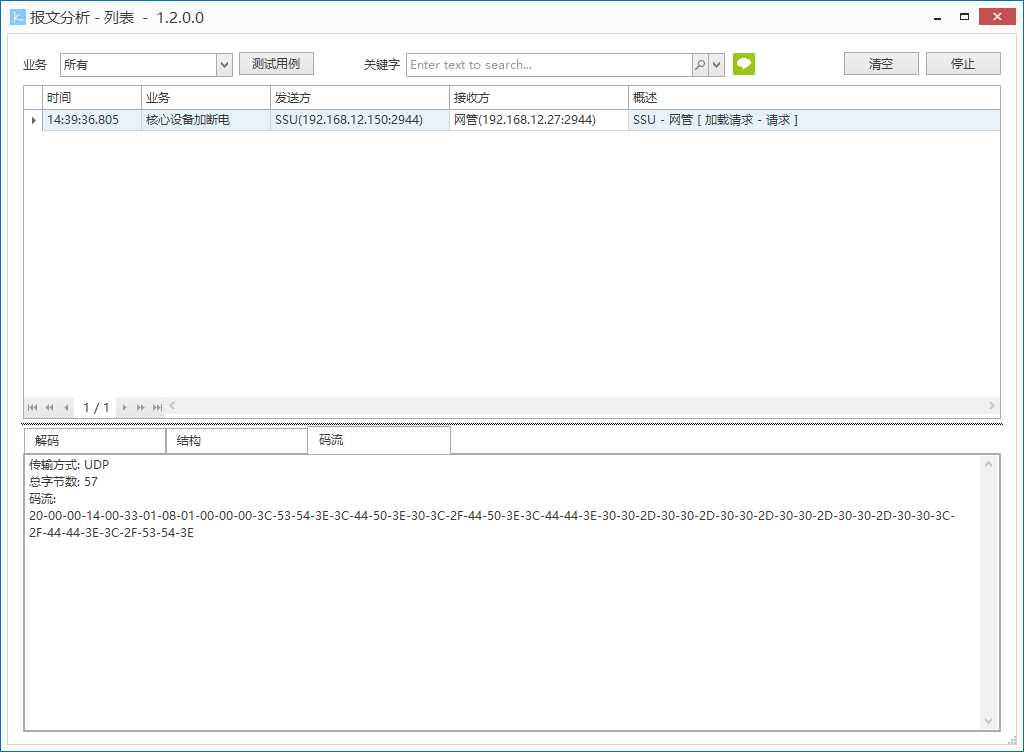Click the hex stream text starting 20-00-00-14
Viewport: 1024px width, 752px height.
pos(491,524)
